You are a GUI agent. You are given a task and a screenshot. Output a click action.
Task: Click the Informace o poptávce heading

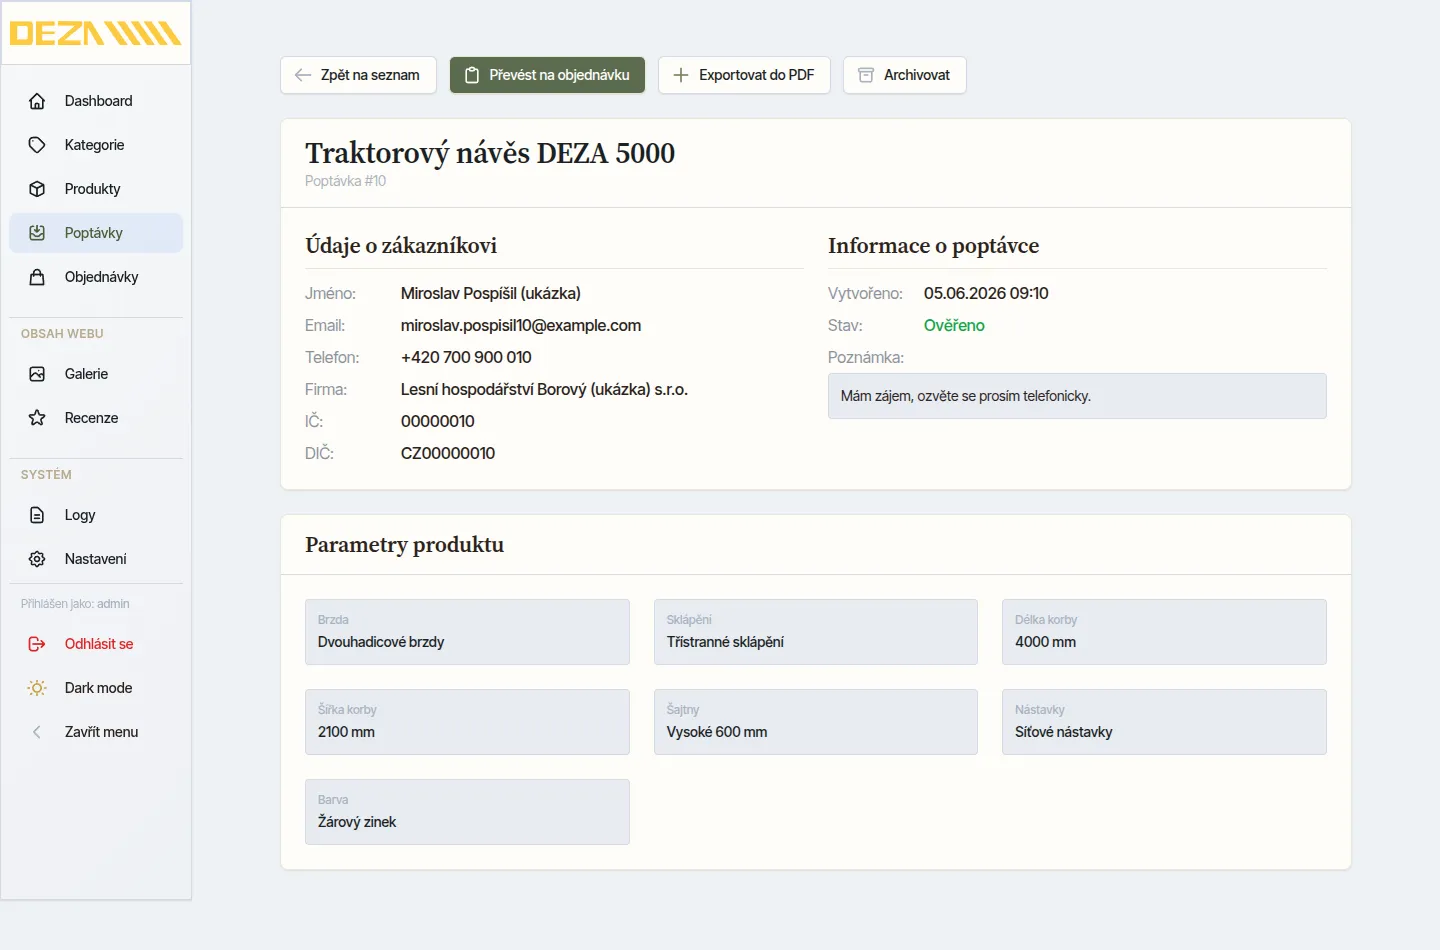tap(933, 246)
